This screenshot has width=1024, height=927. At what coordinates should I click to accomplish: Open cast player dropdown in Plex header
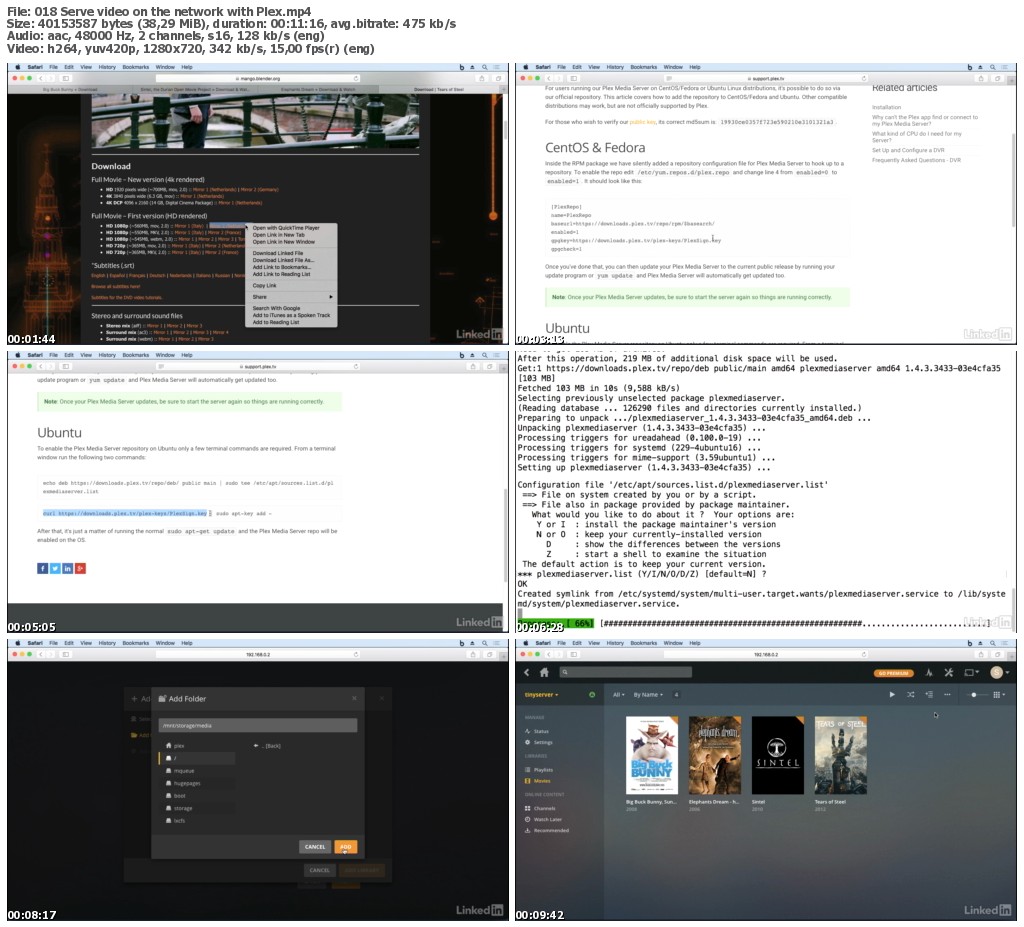[x=972, y=673]
